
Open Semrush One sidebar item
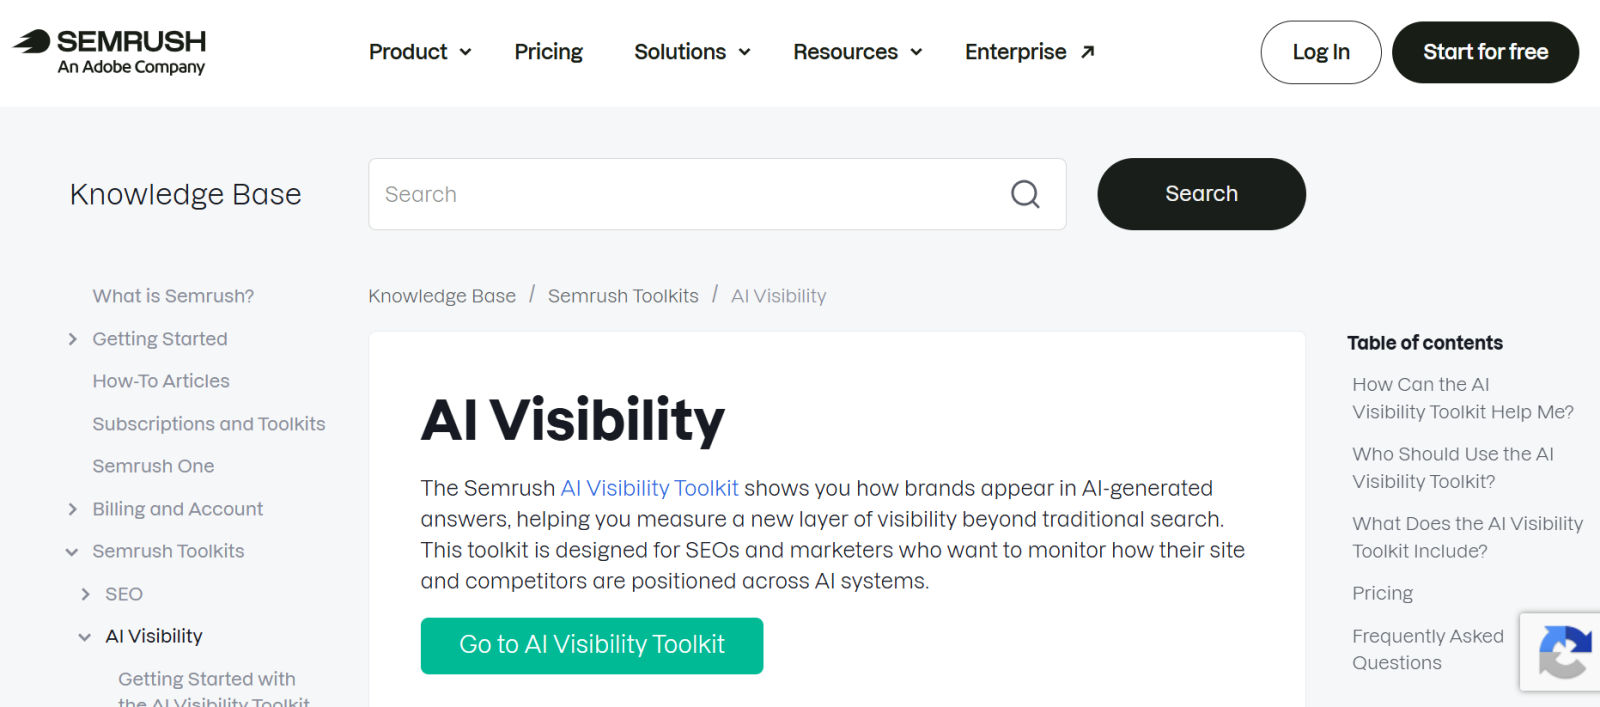[x=153, y=466]
